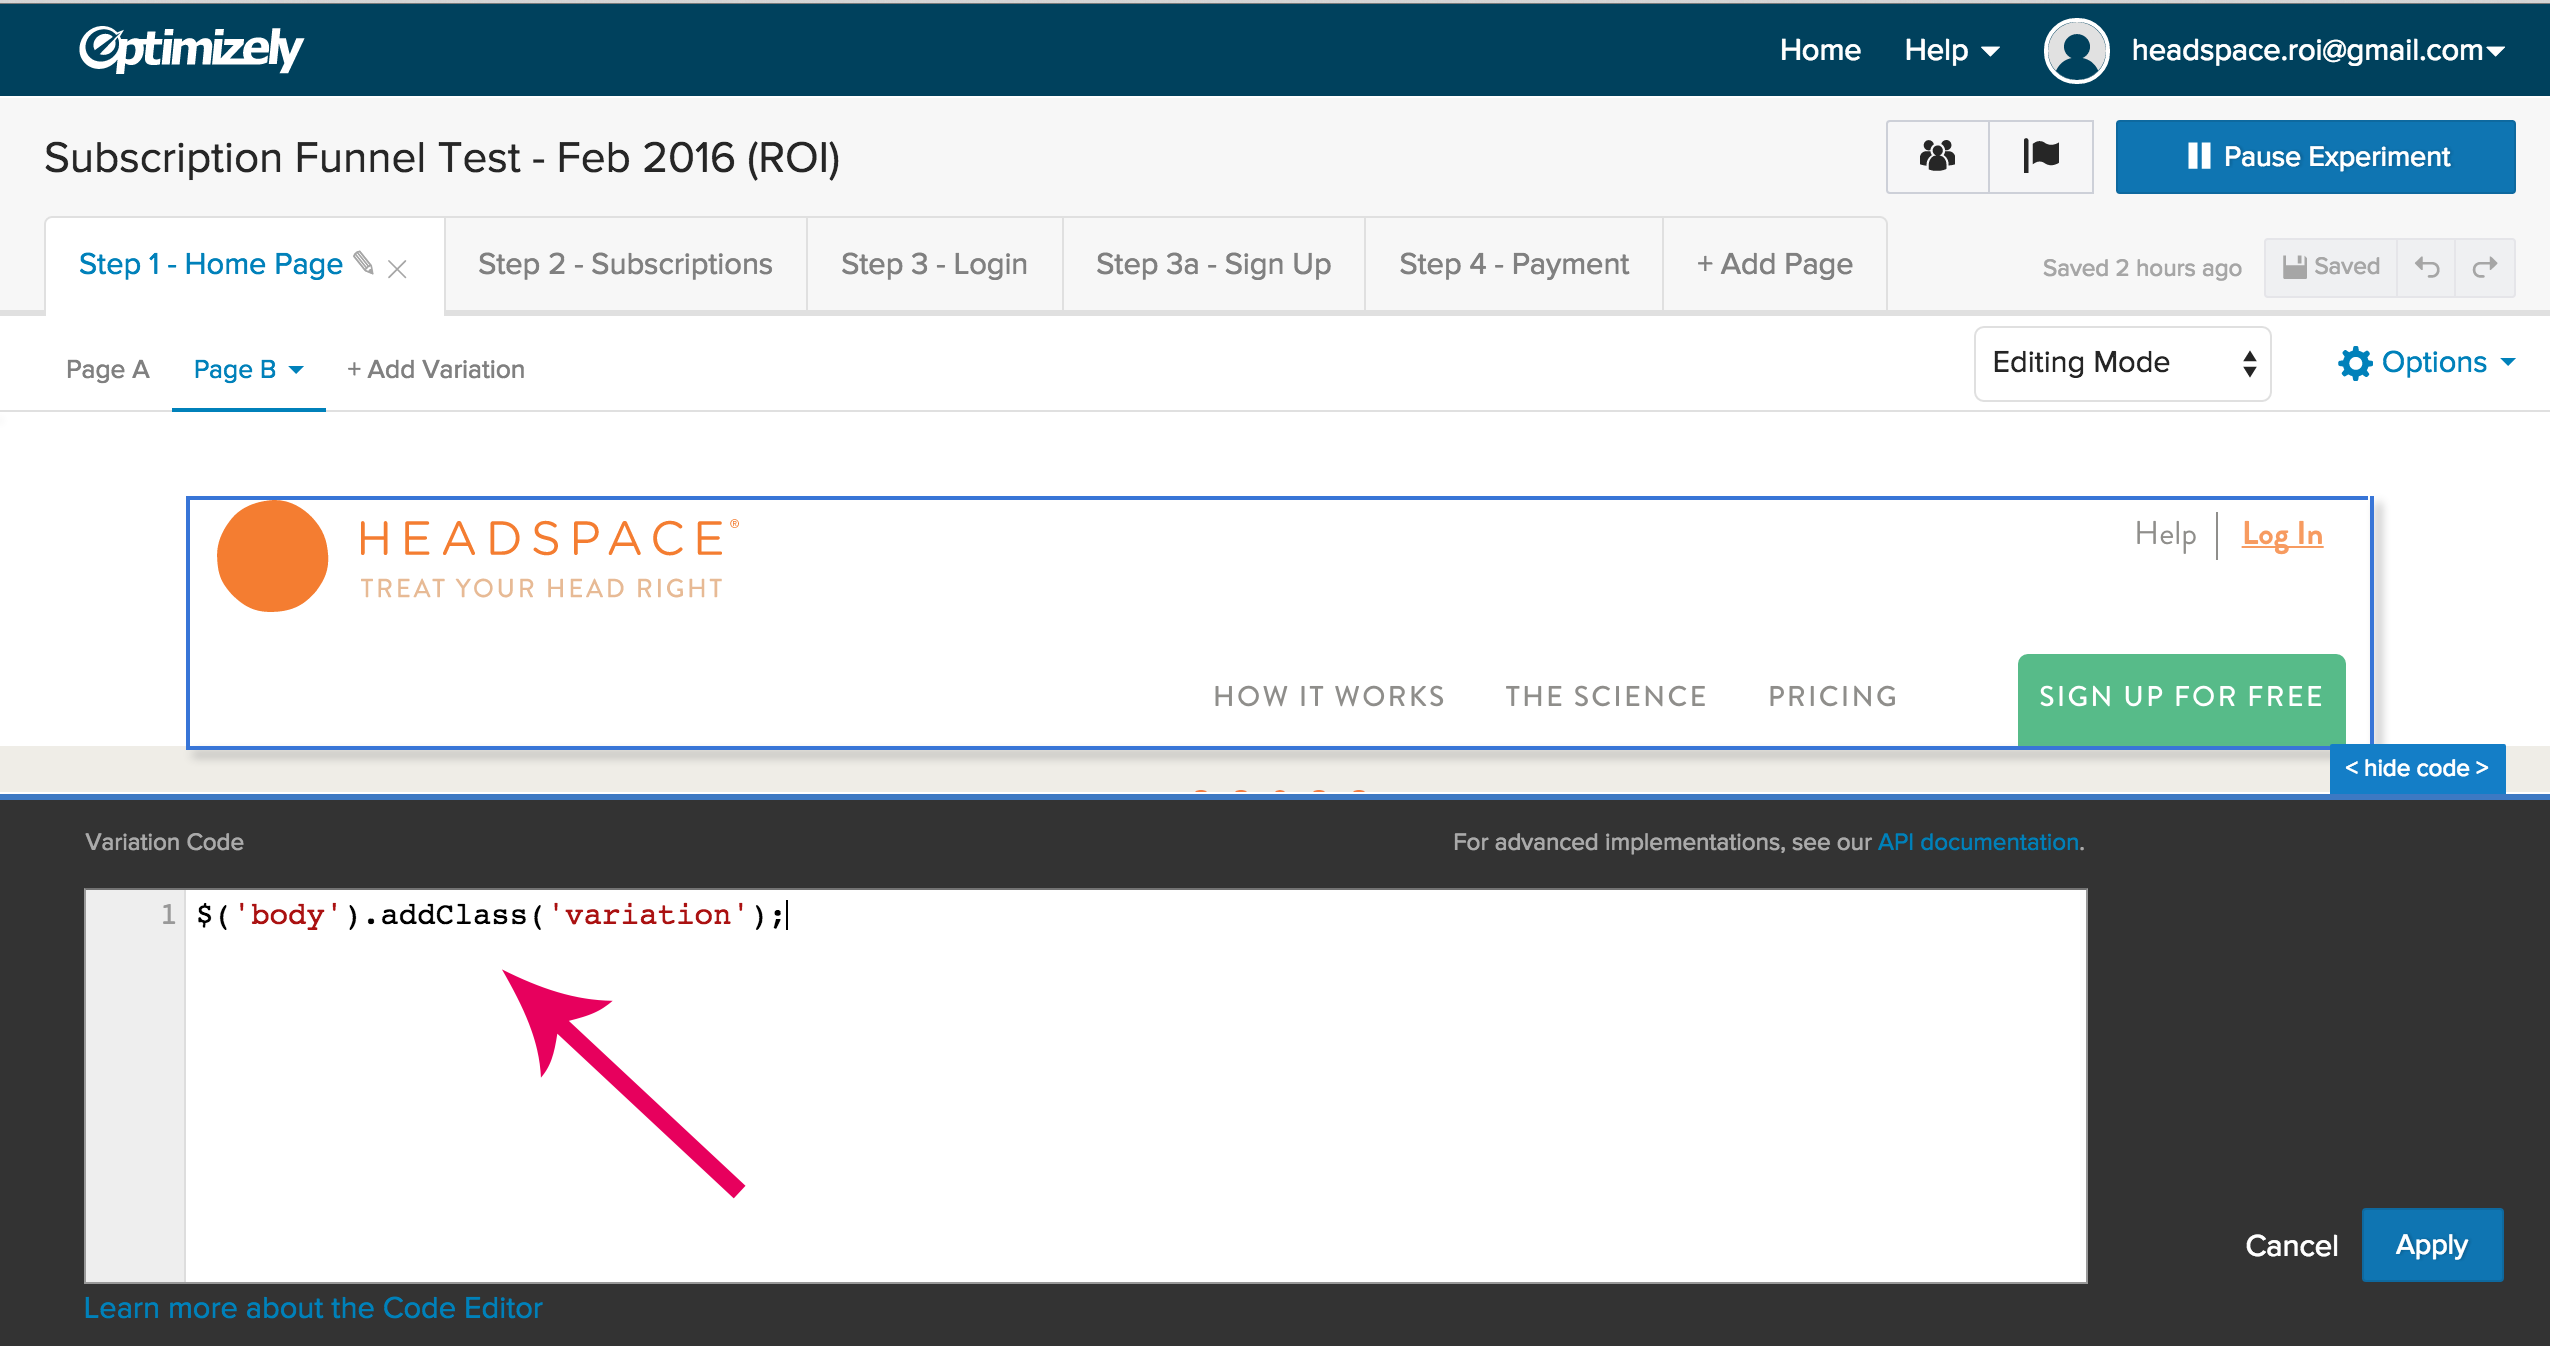Switch to Step 3 - Login tab
This screenshot has height=1346, width=2550.
(x=934, y=264)
